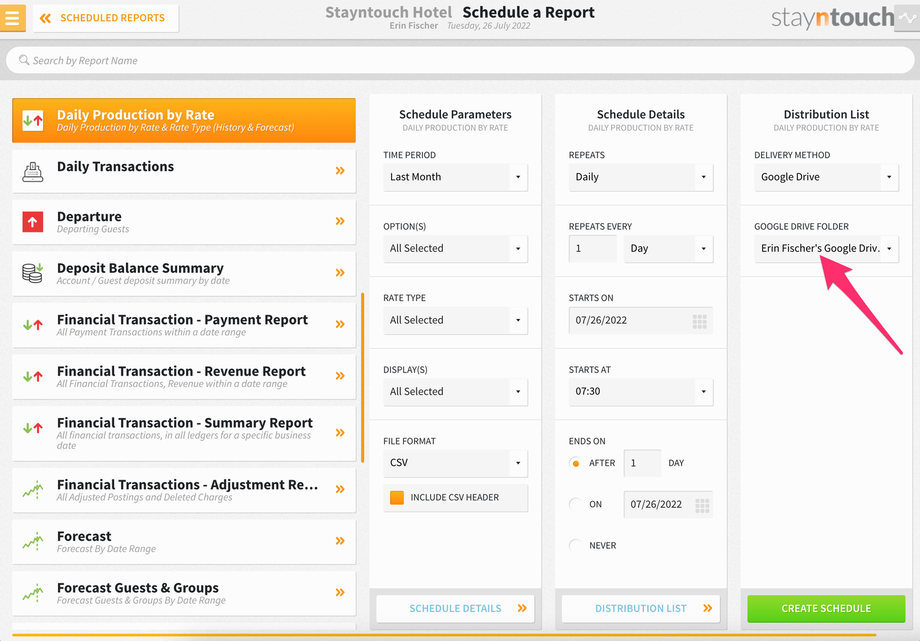Open Deposit Balance Summary chevron
This screenshot has height=641, width=920.
pos(340,272)
